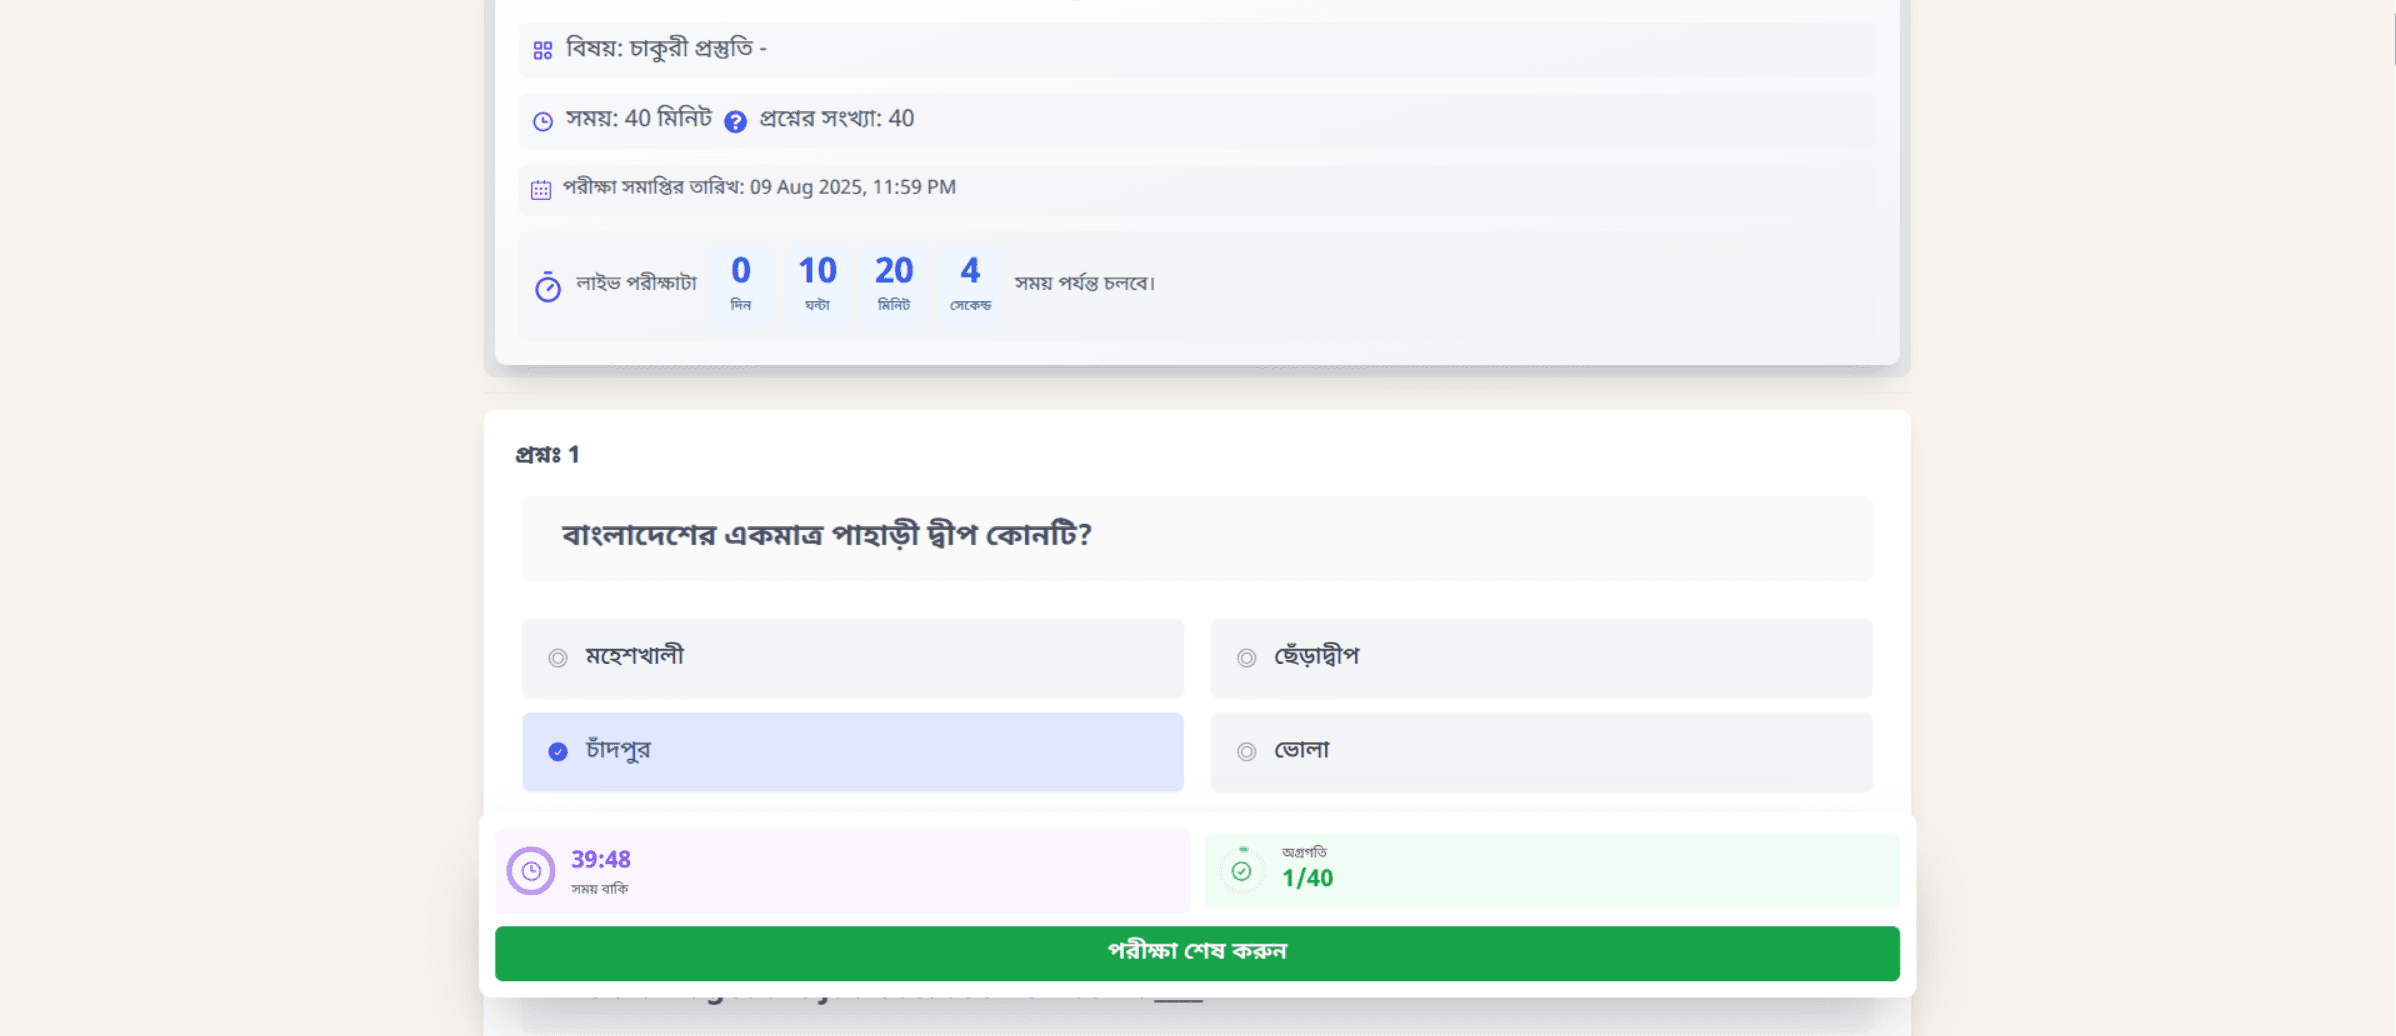The image size is (2396, 1036).
Task: Click the blue checkmark inside the চাঁদপুর option
Action: coord(557,752)
